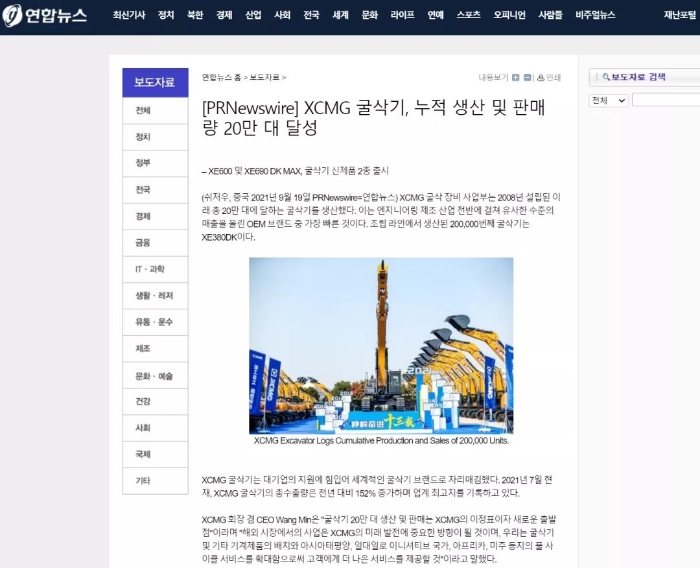Screen dimensions: 700x568
Task: Select IT · 과학 in the sidebar
Action: 155,269
